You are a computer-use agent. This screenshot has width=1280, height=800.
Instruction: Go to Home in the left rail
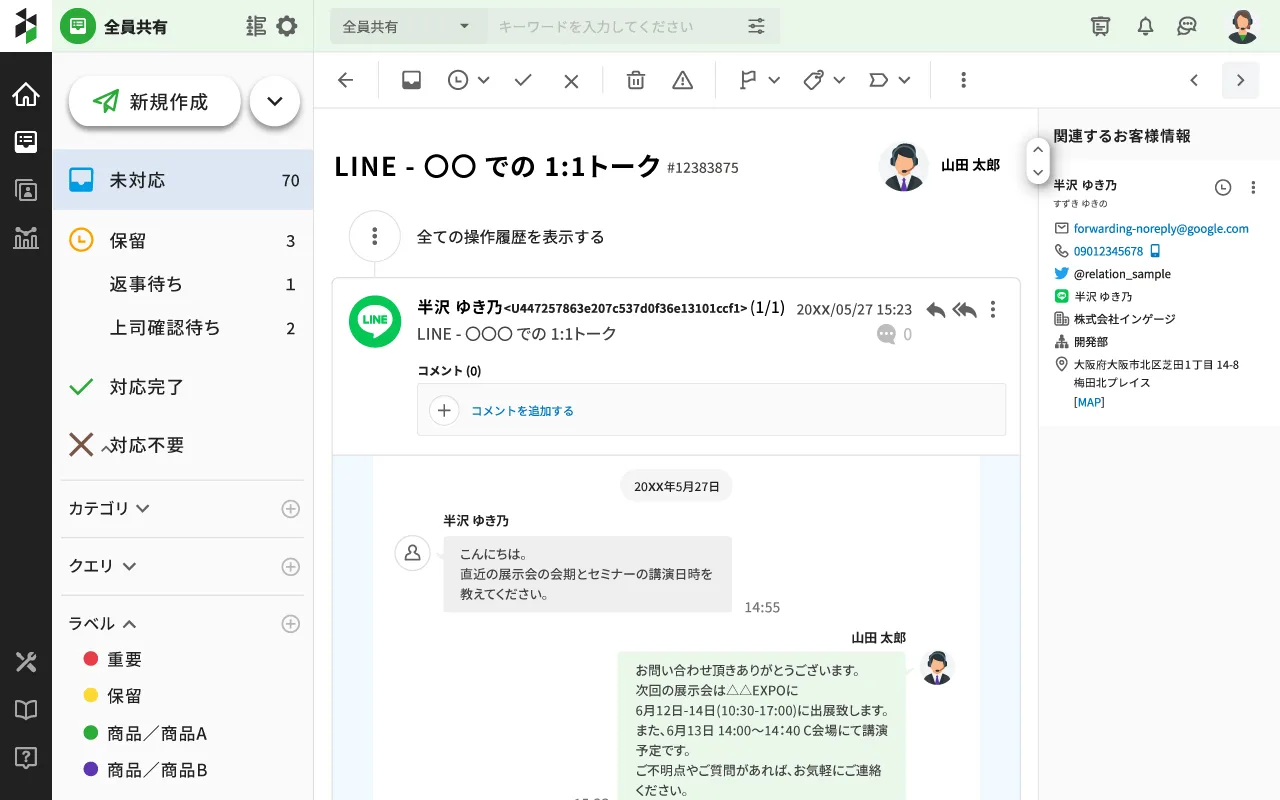pos(26,95)
